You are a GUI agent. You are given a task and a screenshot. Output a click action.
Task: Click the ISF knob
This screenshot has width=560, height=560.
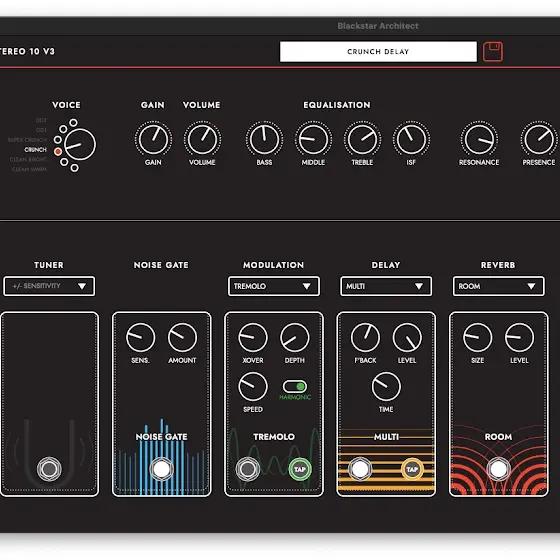411,139
